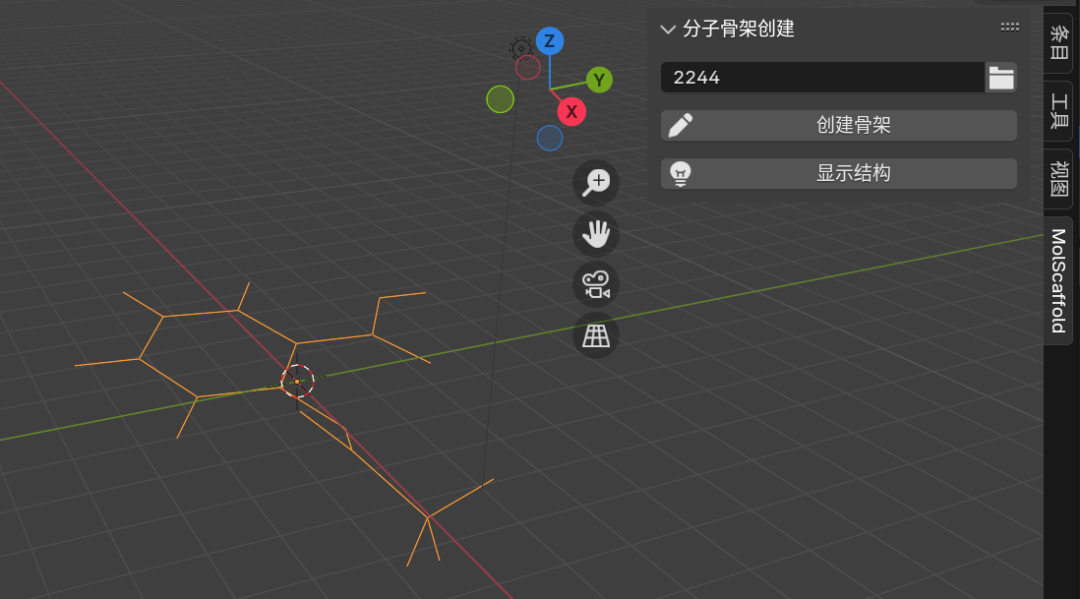Click the Y axis on navigation gizmo

point(599,81)
